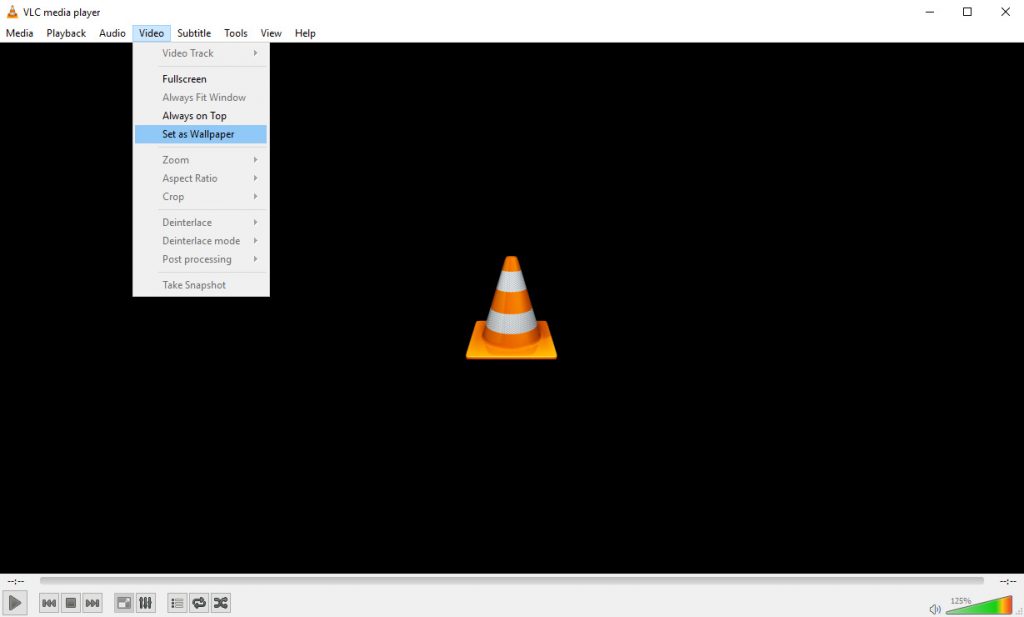Click the large VLC cone in video area
The image size is (1024, 617).
[511, 308]
